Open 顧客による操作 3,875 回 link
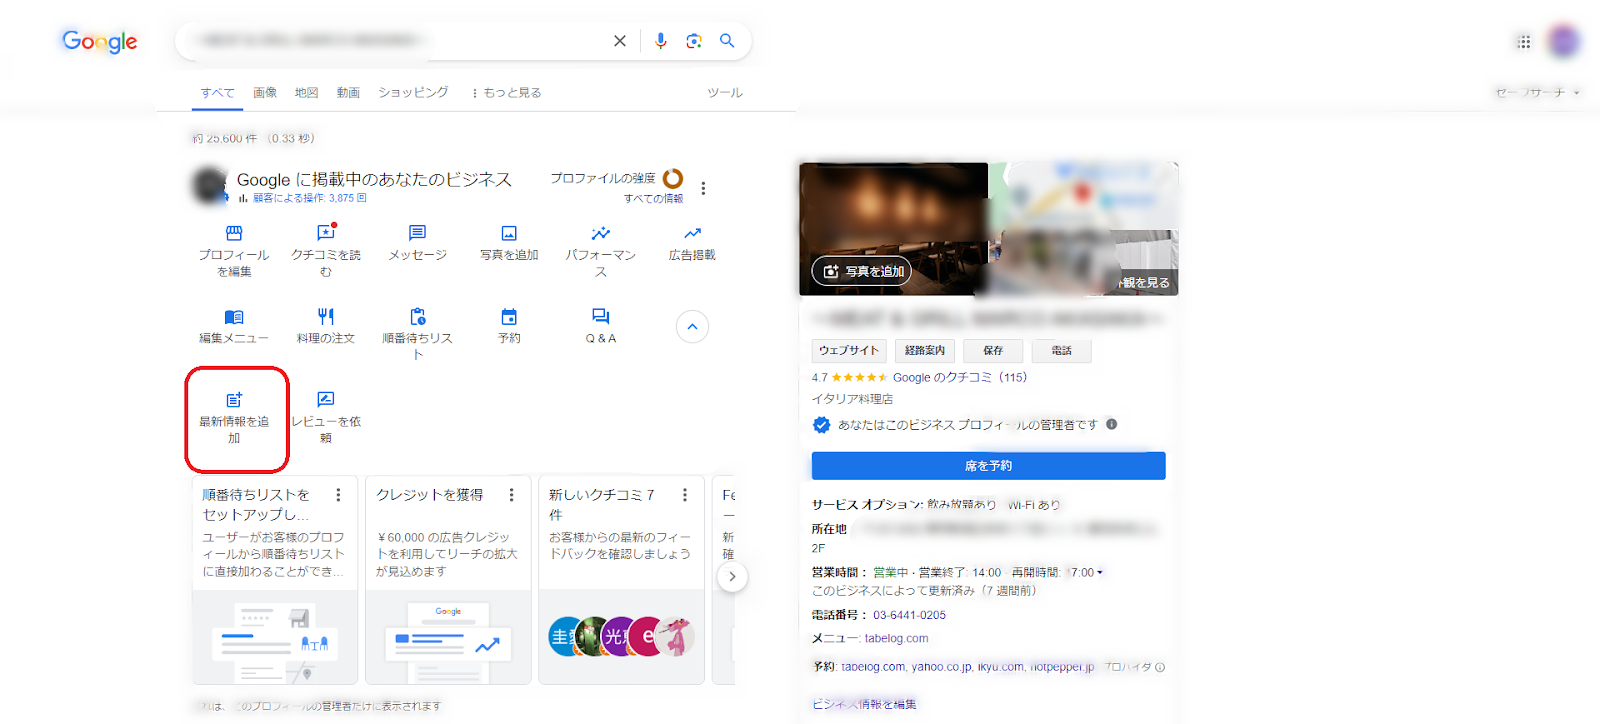This screenshot has height=724, width=1600. (x=309, y=198)
